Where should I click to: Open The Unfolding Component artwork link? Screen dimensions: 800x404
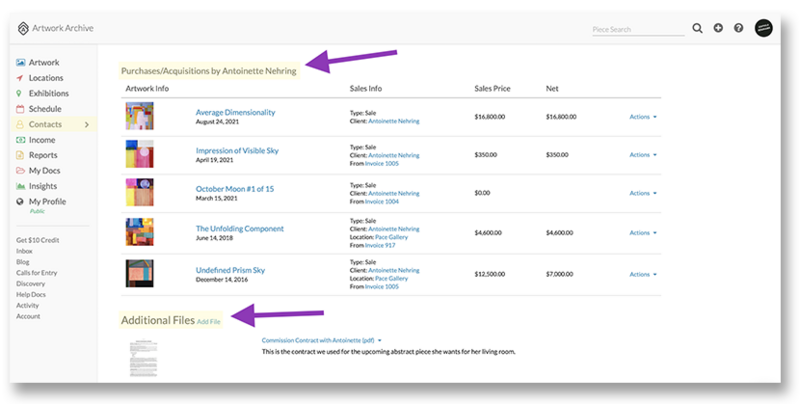tap(240, 229)
